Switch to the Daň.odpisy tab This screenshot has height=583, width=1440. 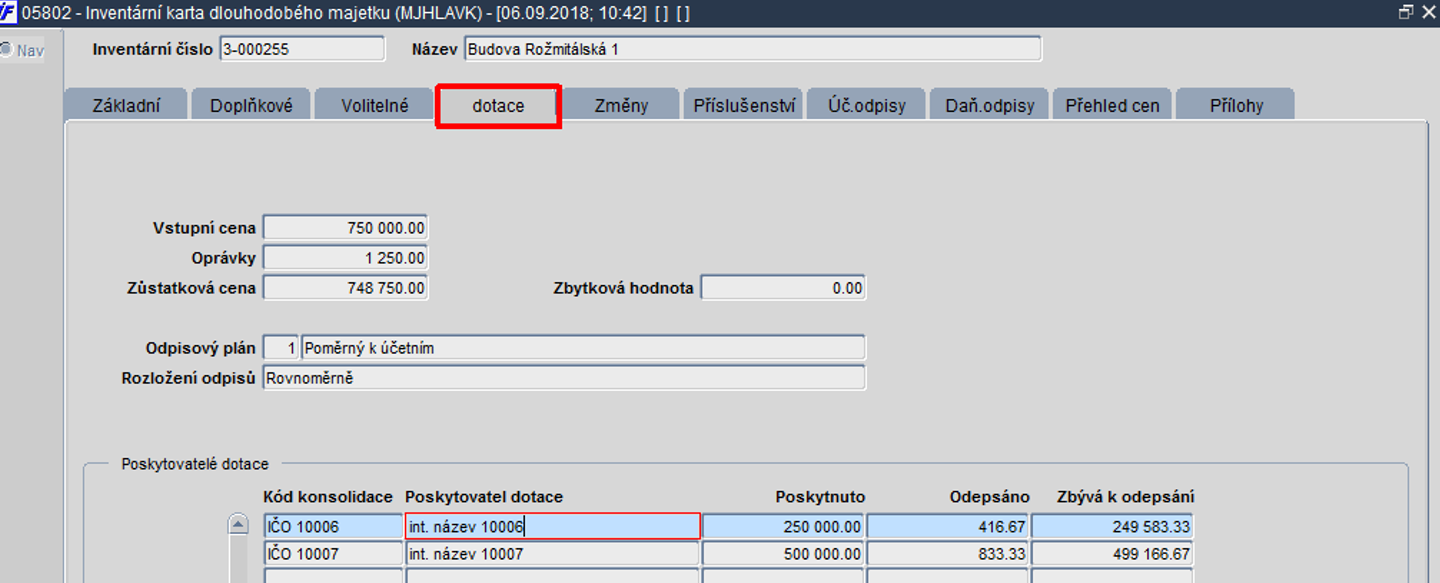[x=990, y=105]
